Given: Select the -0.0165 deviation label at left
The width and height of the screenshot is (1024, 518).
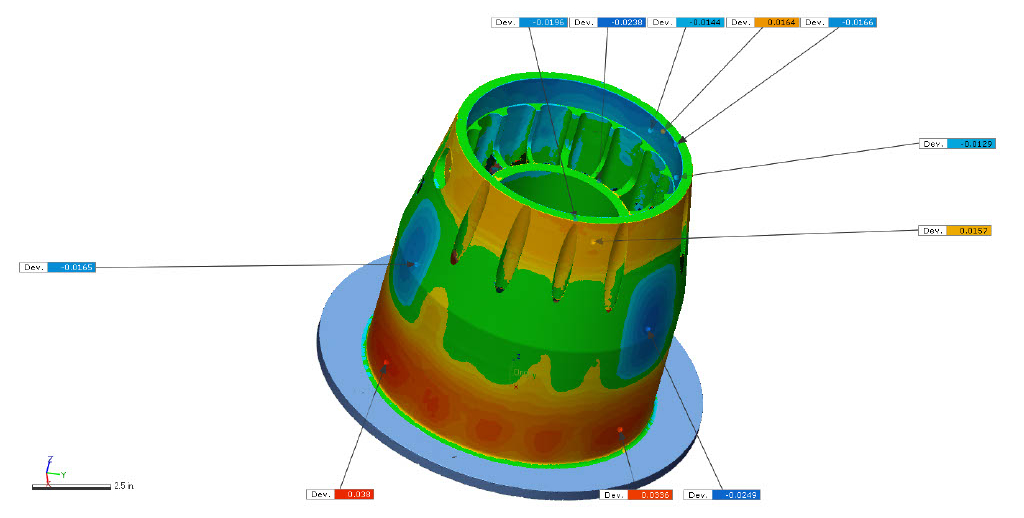Looking at the screenshot, I should click(57, 267).
